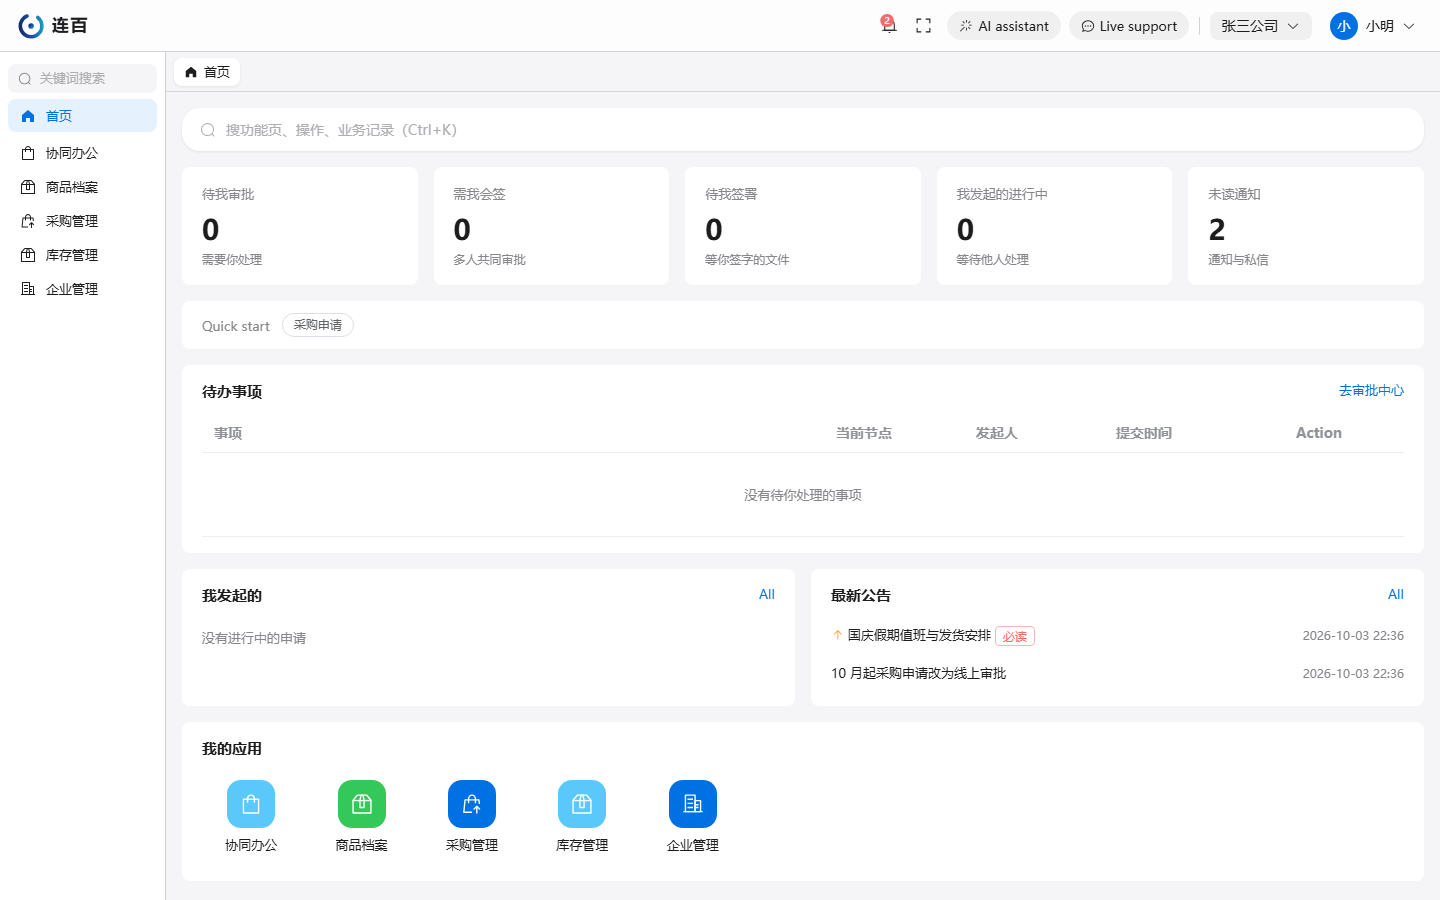Click the 连百 logo icon
The image size is (1440, 900).
(x=31, y=26)
